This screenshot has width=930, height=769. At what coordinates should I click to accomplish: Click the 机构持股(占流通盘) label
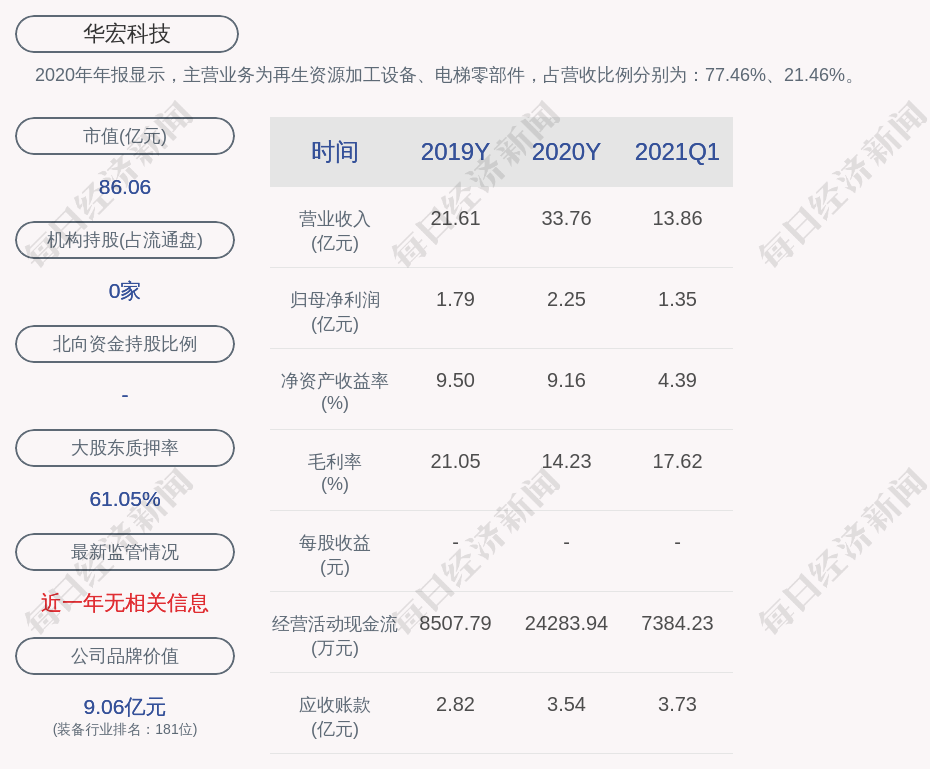(125, 240)
